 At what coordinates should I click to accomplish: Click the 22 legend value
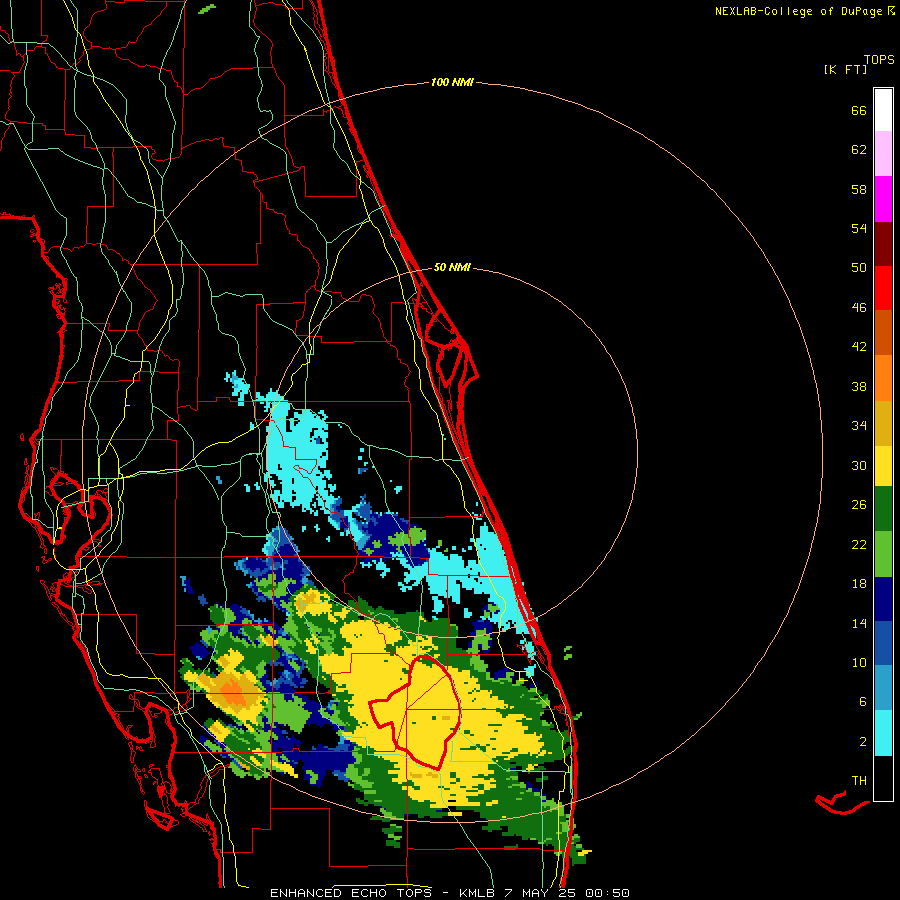(x=859, y=545)
